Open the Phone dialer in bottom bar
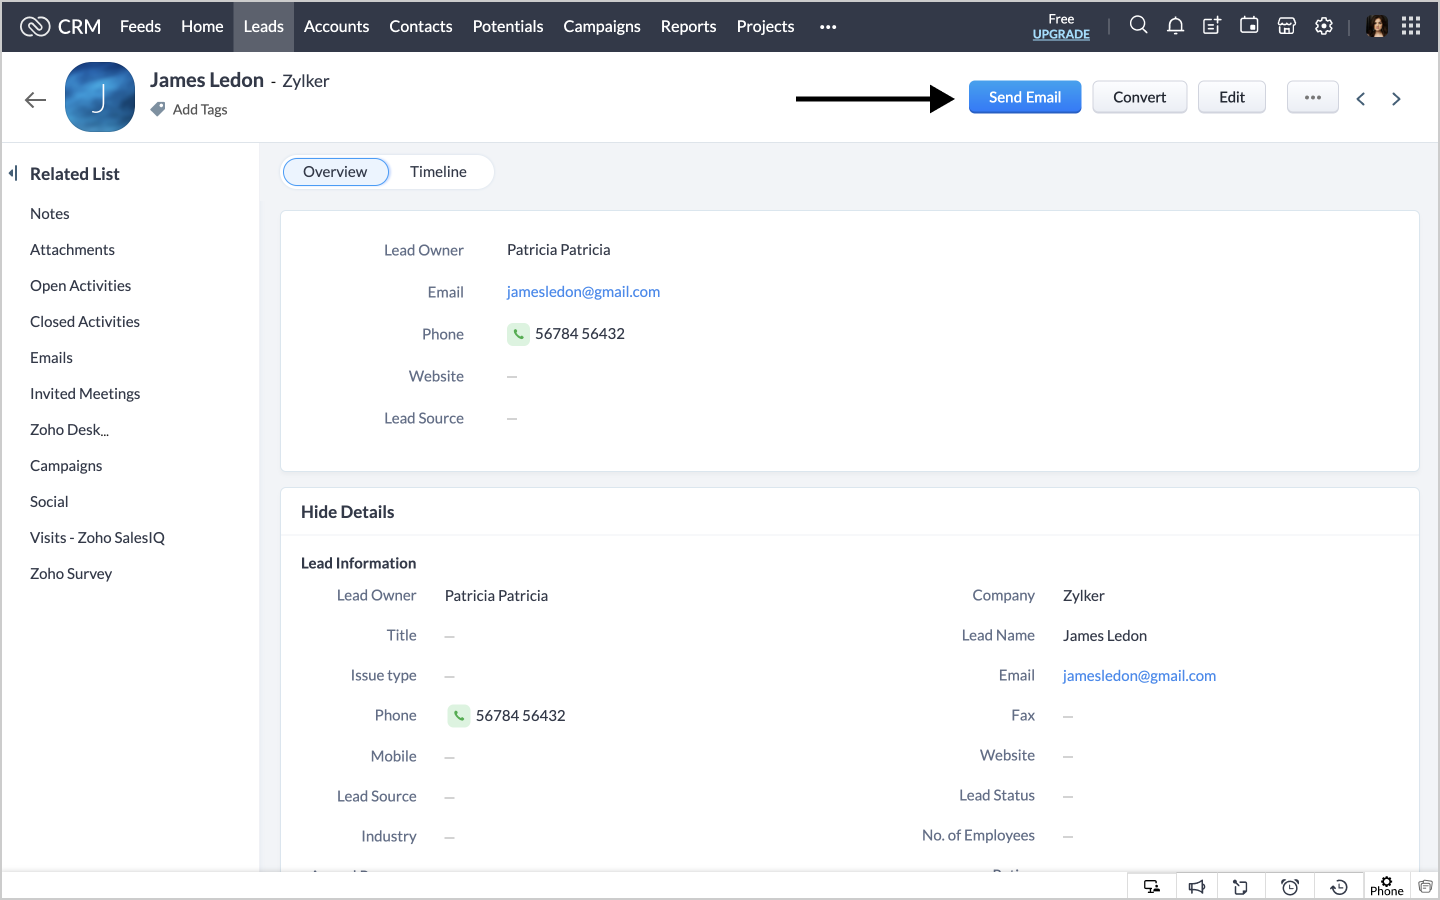The image size is (1440, 900). pyautogui.click(x=1386, y=886)
